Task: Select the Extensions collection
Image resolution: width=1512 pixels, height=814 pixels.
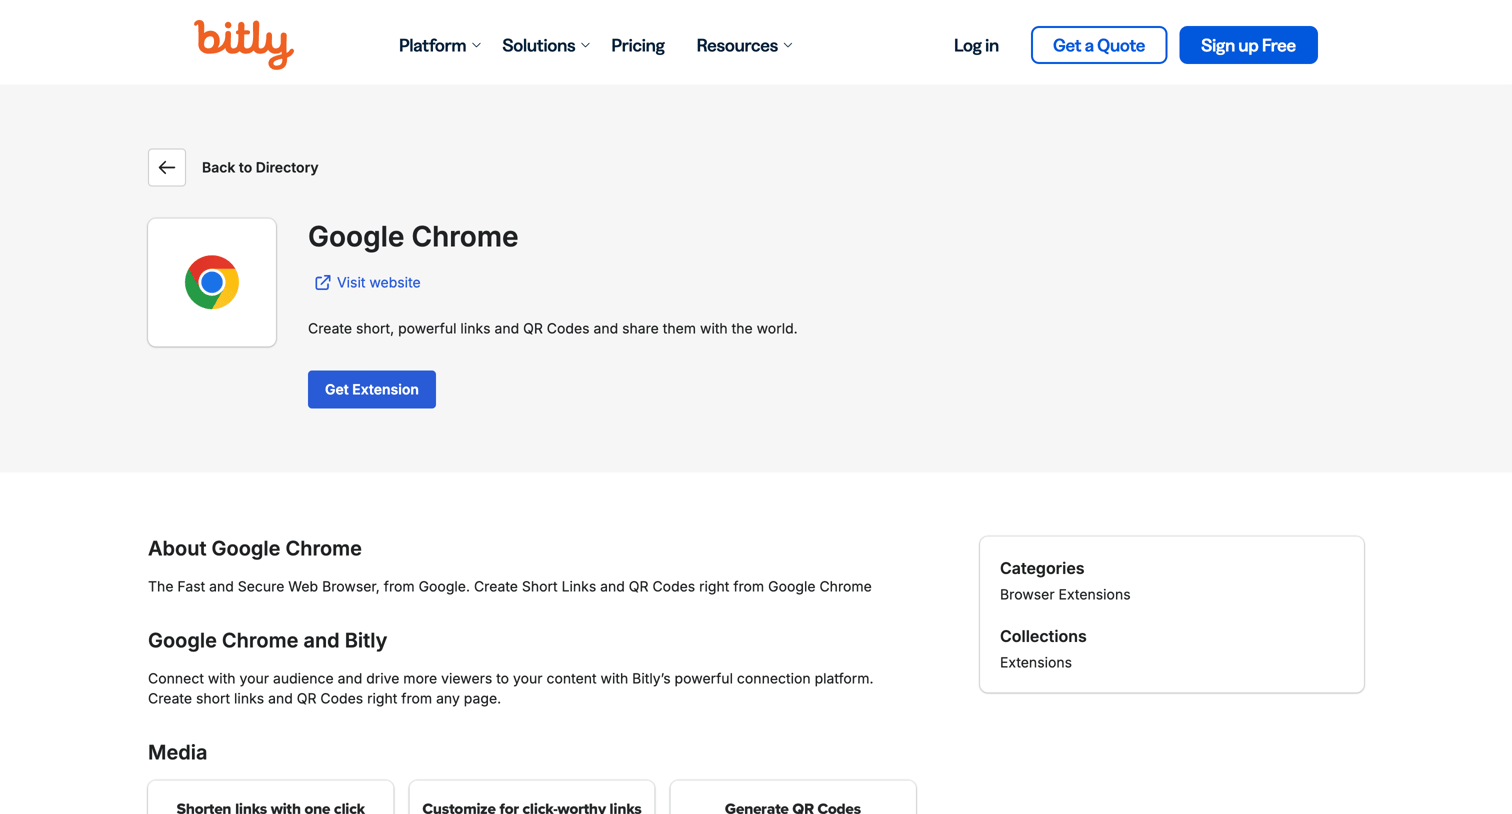Action: [1036, 662]
